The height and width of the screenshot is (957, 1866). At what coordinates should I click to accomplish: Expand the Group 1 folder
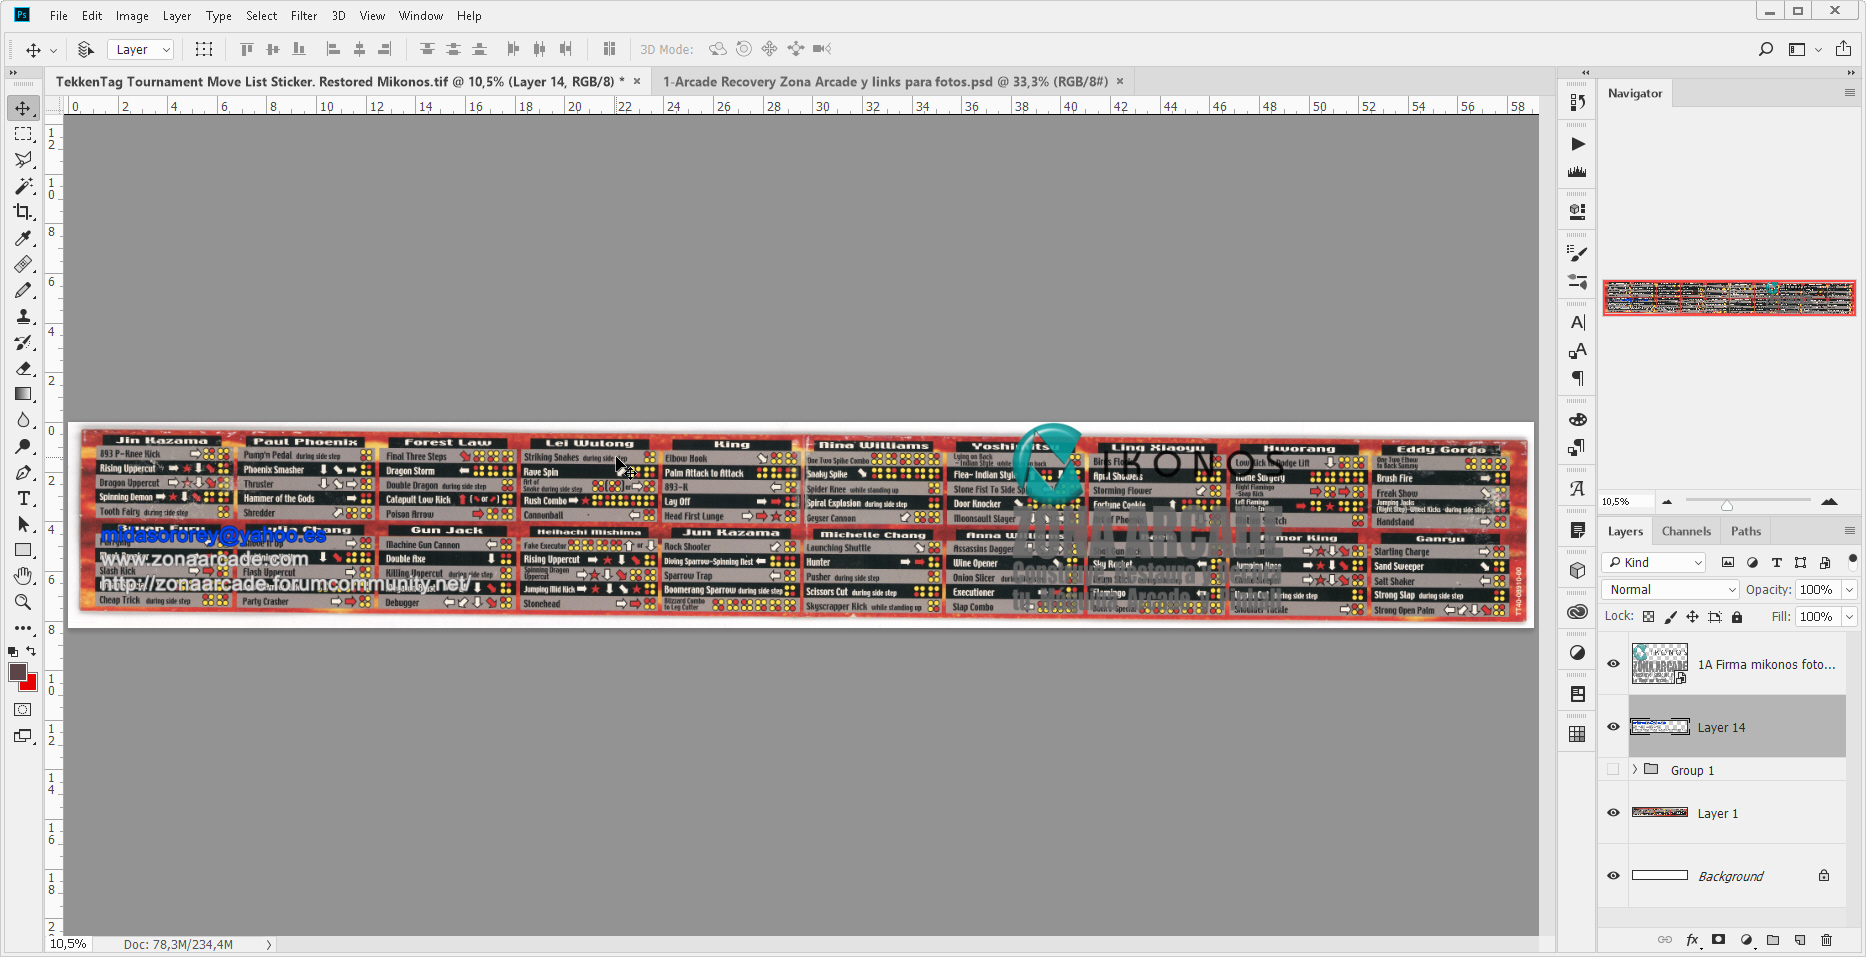tap(1635, 770)
